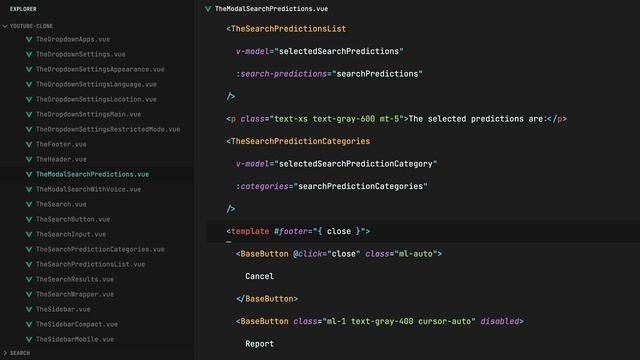Click Vue icon in the editor tab
The image size is (640, 360).
pos(208,9)
